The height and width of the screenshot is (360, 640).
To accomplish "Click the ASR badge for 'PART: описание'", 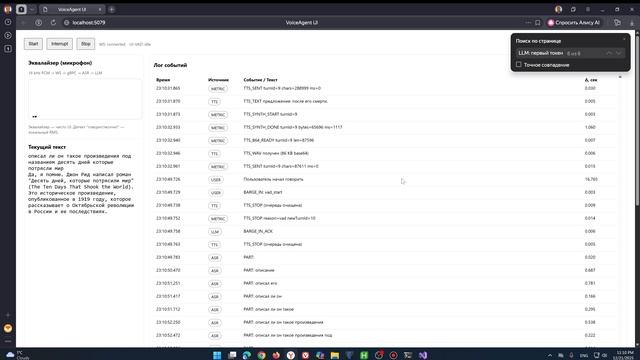I will pyautogui.click(x=215, y=271).
